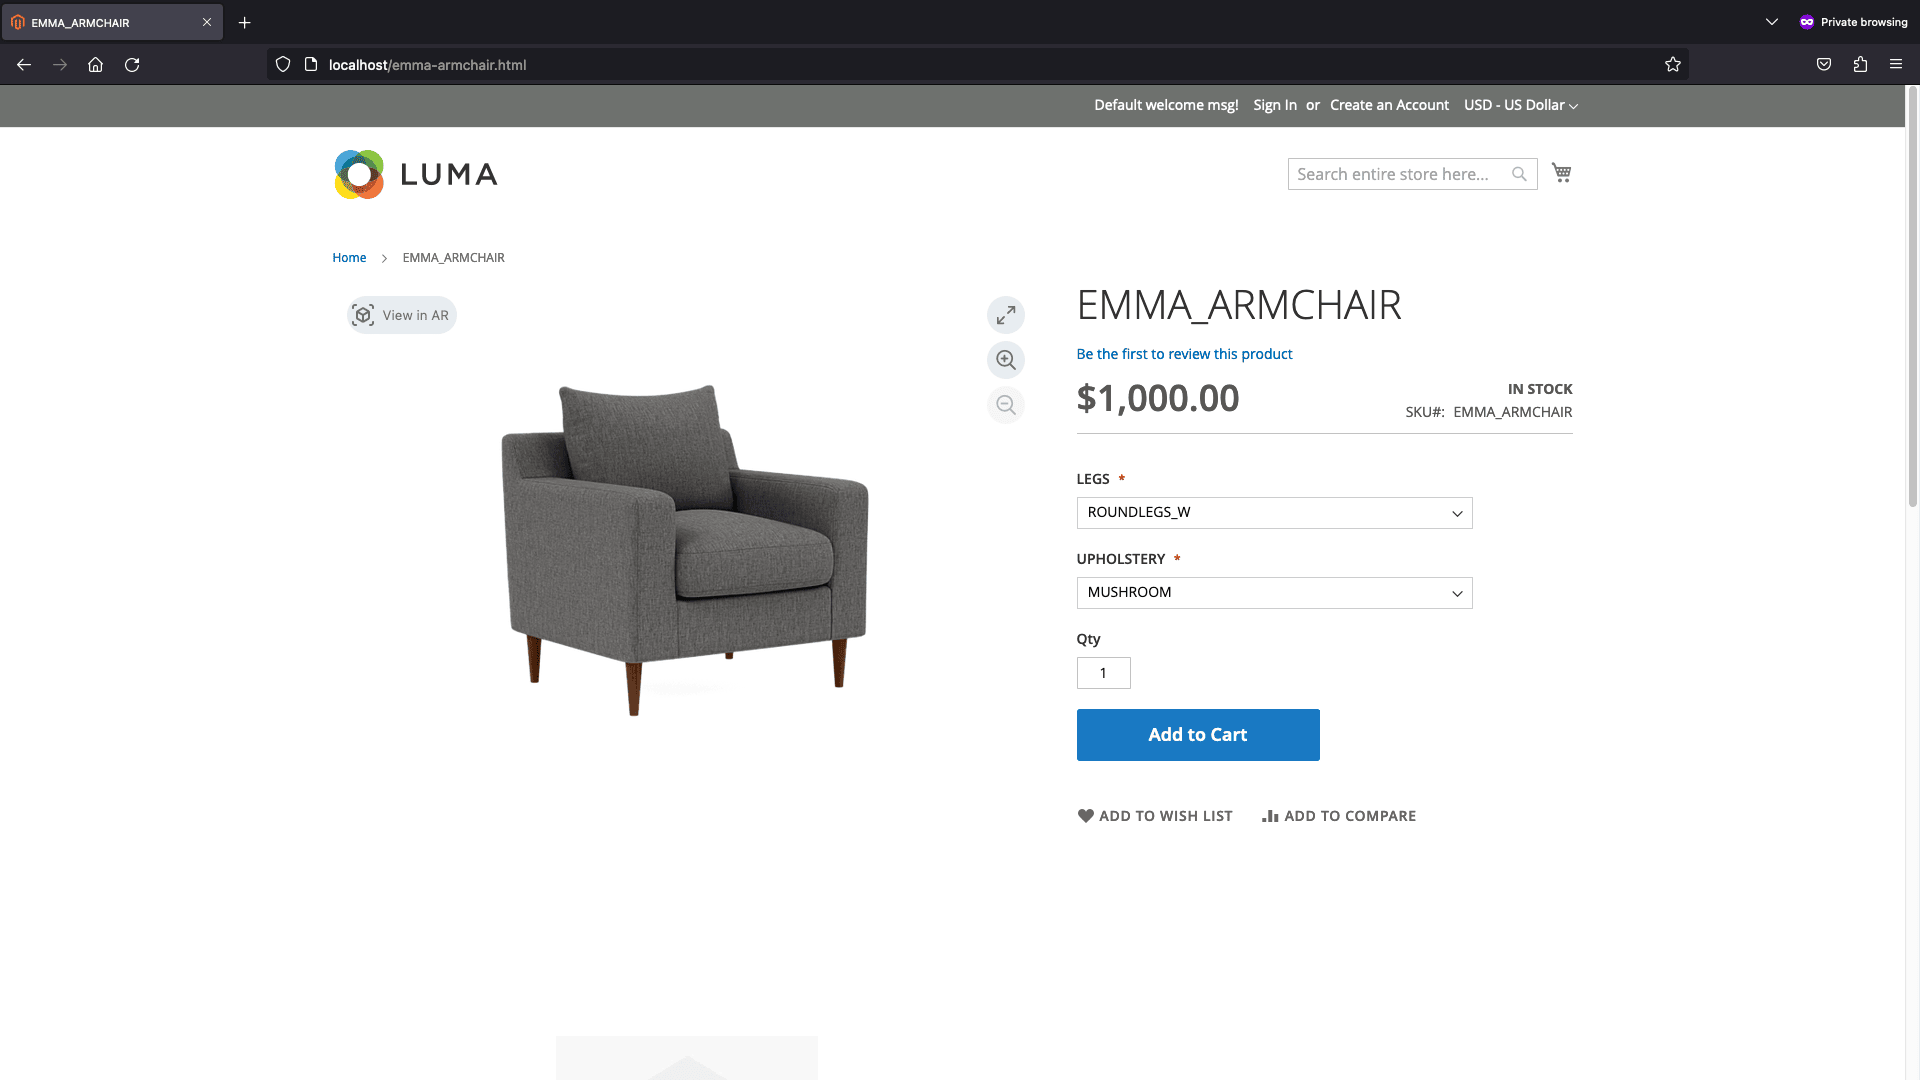
Task: Click the Be the first to review link
Action: click(1183, 352)
